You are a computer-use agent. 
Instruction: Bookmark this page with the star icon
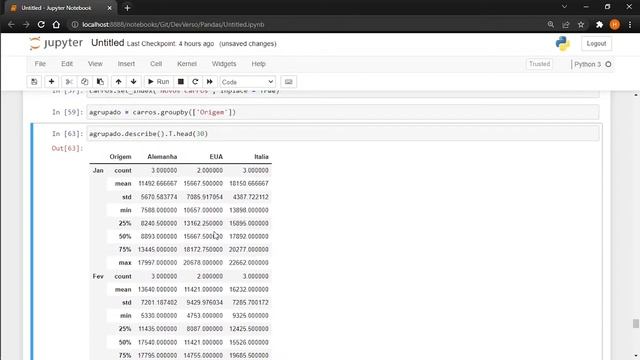[x=581, y=24]
